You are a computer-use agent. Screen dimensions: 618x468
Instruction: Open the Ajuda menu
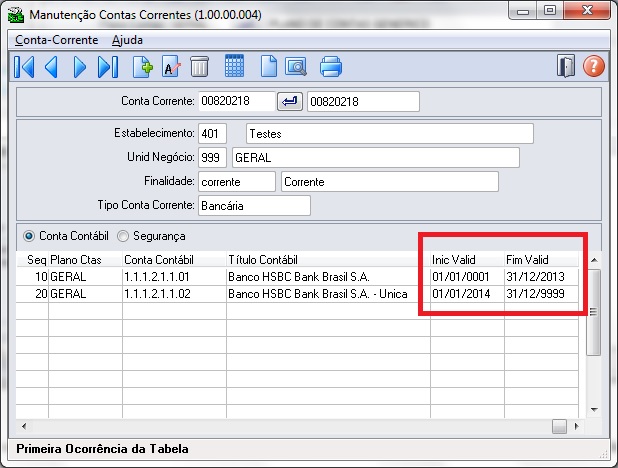coord(127,40)
